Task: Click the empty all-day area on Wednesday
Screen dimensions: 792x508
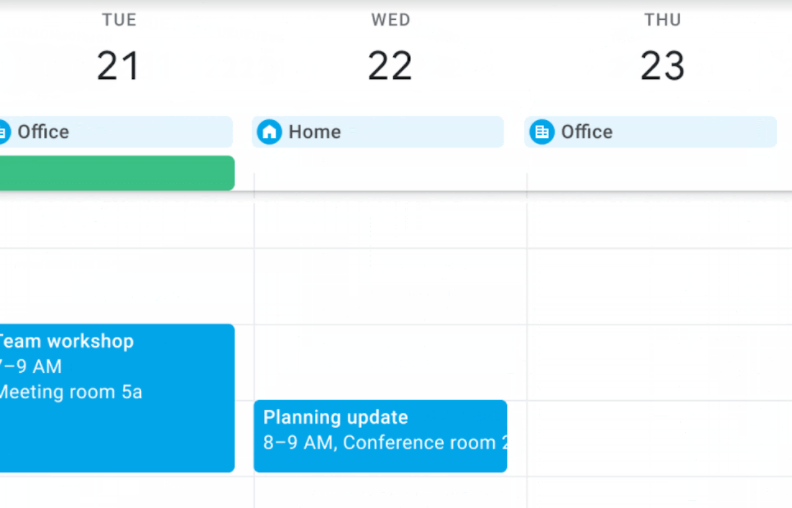Action: pos(390,171)
